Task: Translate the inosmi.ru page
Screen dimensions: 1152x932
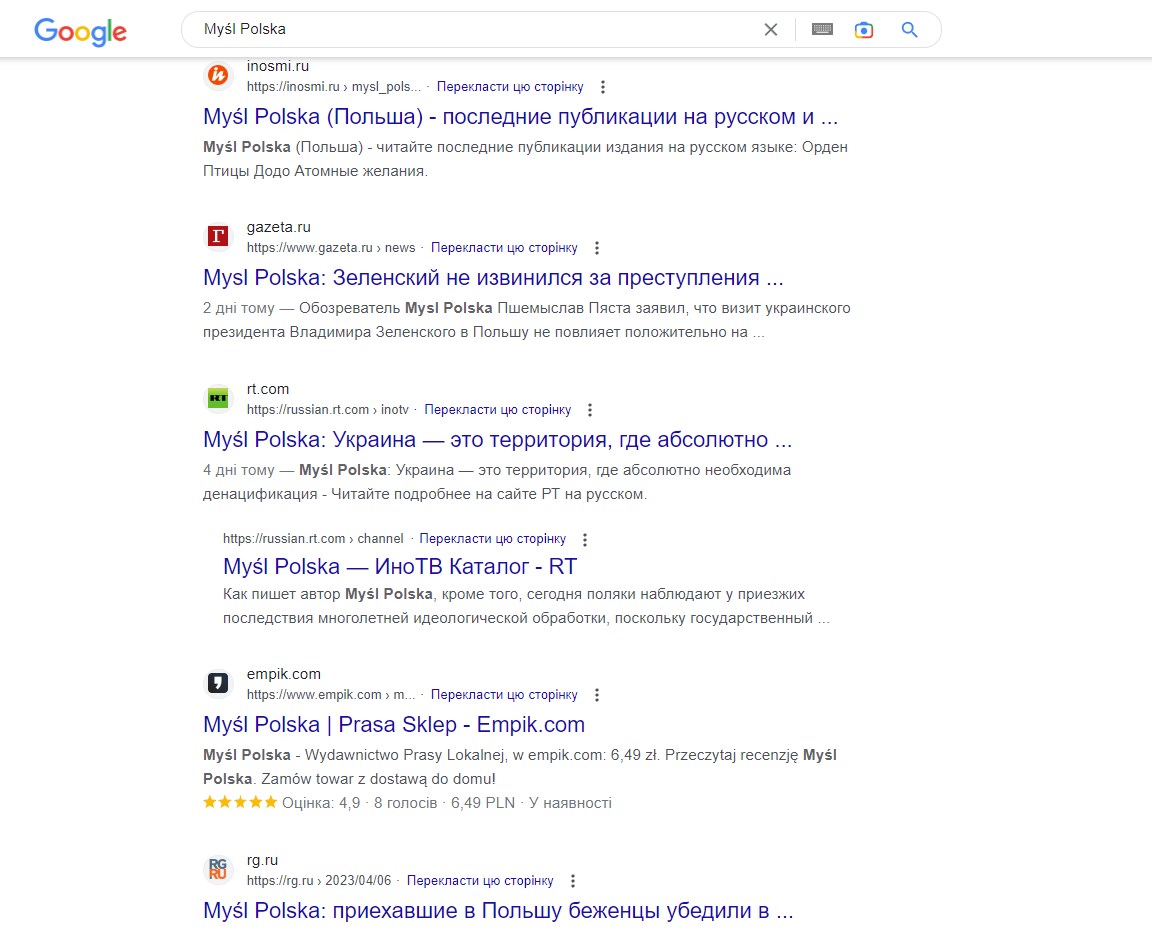Action: (510, 87)
